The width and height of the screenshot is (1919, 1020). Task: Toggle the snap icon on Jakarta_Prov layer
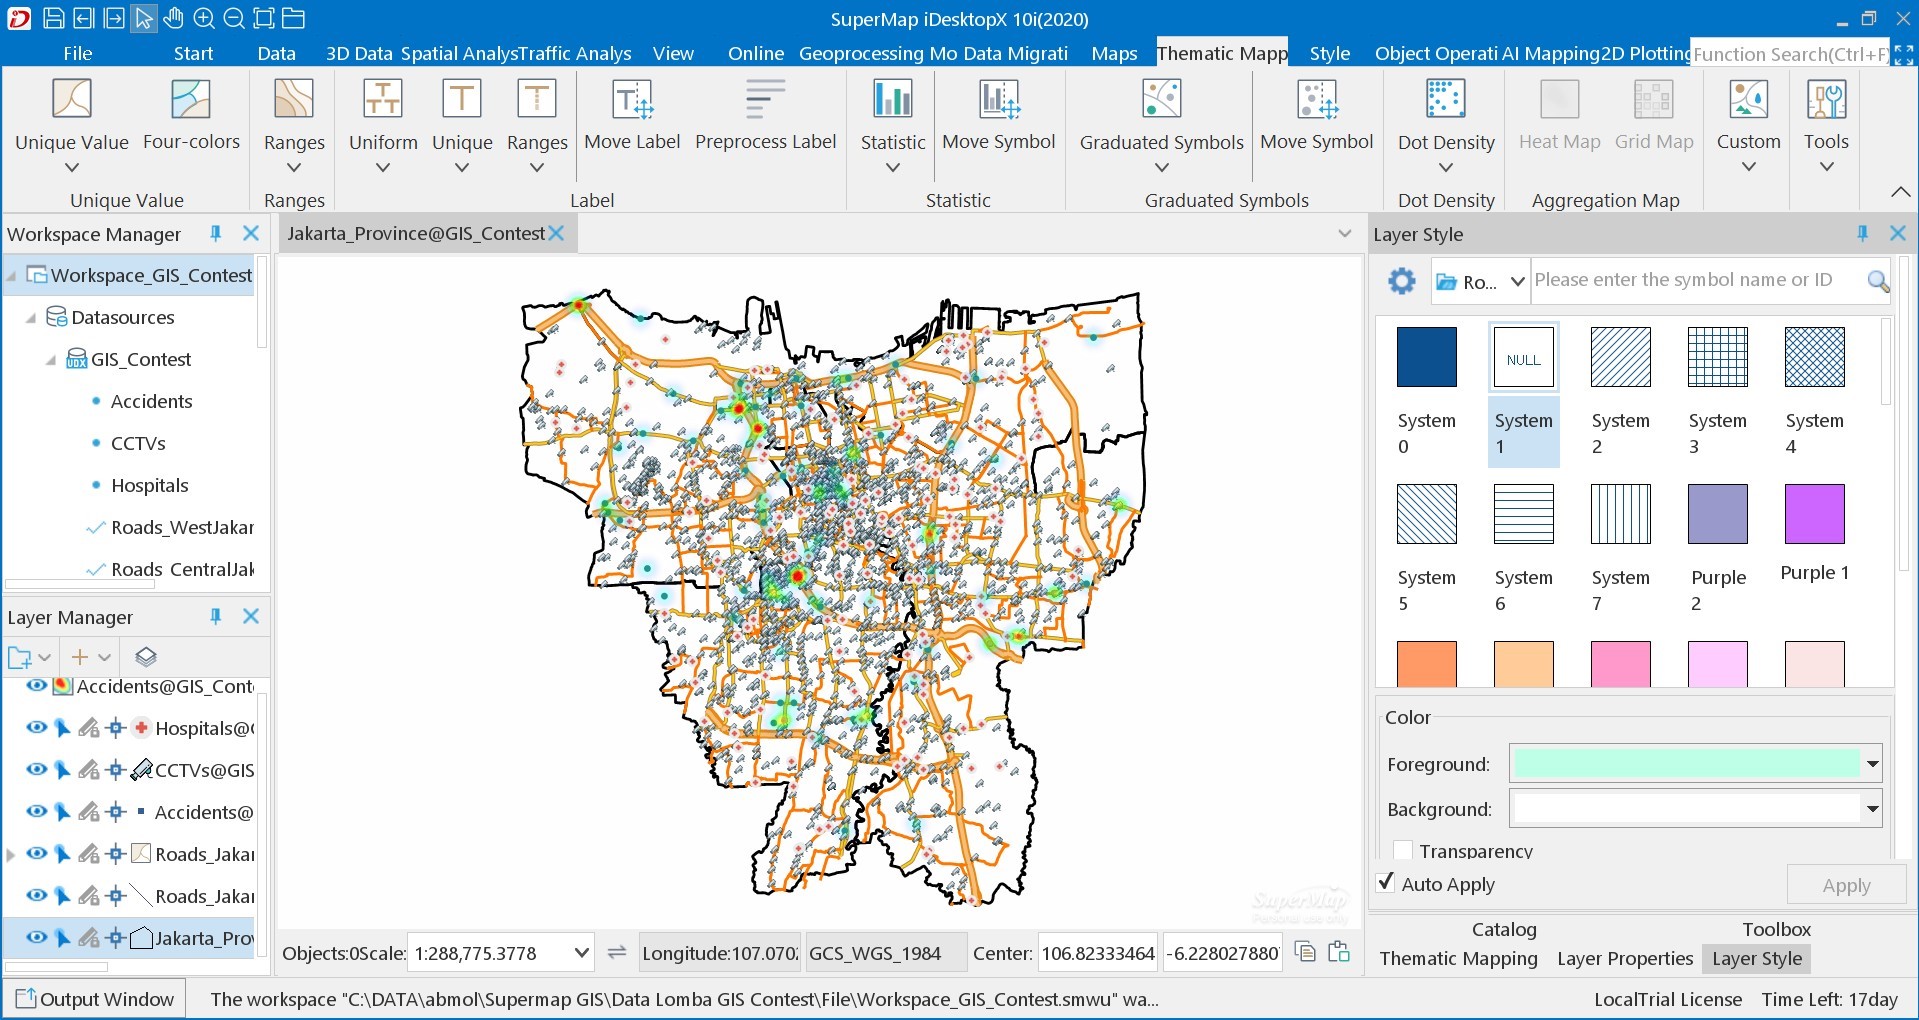click(x=115, y=938)
